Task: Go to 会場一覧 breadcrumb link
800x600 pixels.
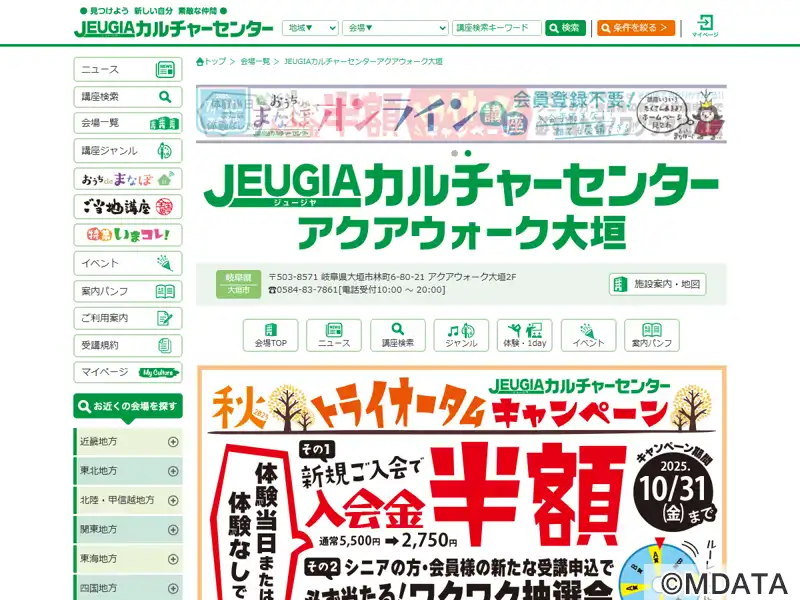Action: coord(255,62)
